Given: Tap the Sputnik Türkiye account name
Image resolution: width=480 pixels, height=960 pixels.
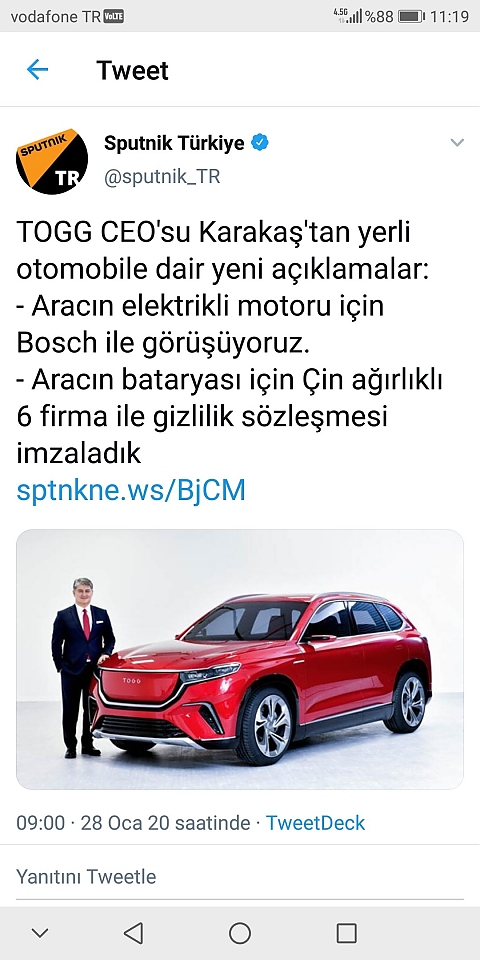Looking at the screenshot, I should [x=174, y=143].
